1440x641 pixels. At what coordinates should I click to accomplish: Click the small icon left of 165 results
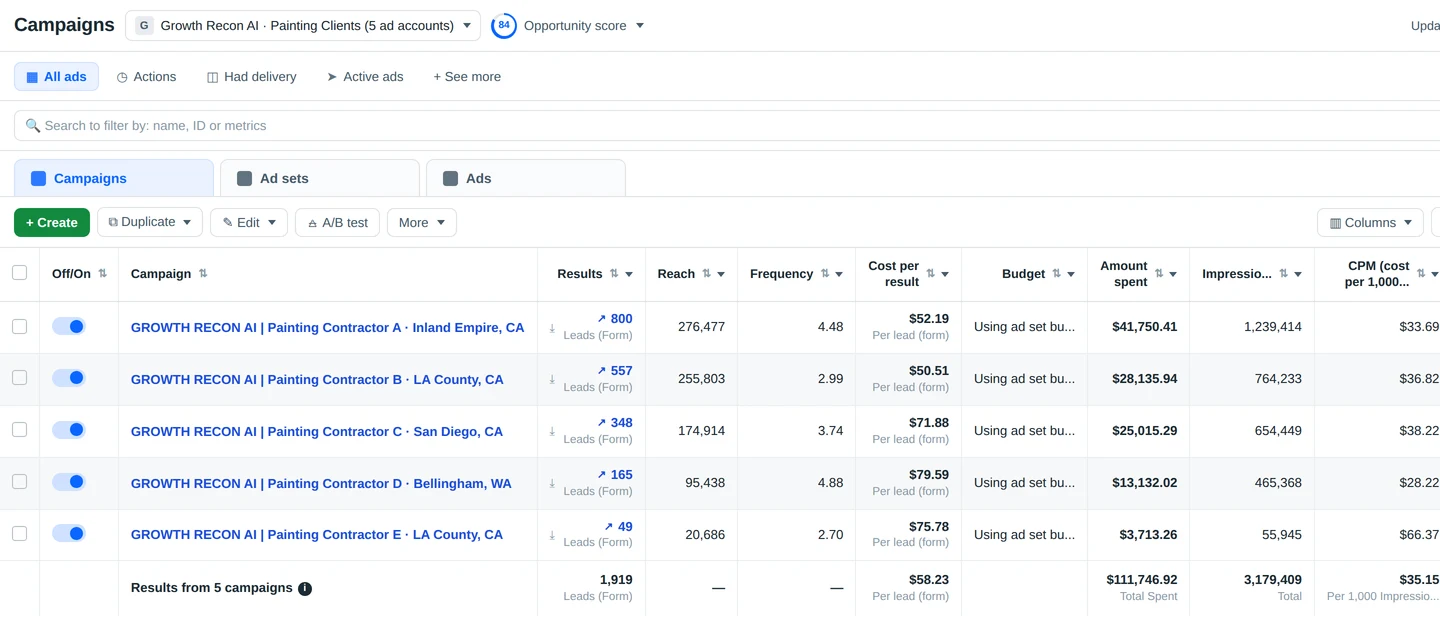pos(552,484)
